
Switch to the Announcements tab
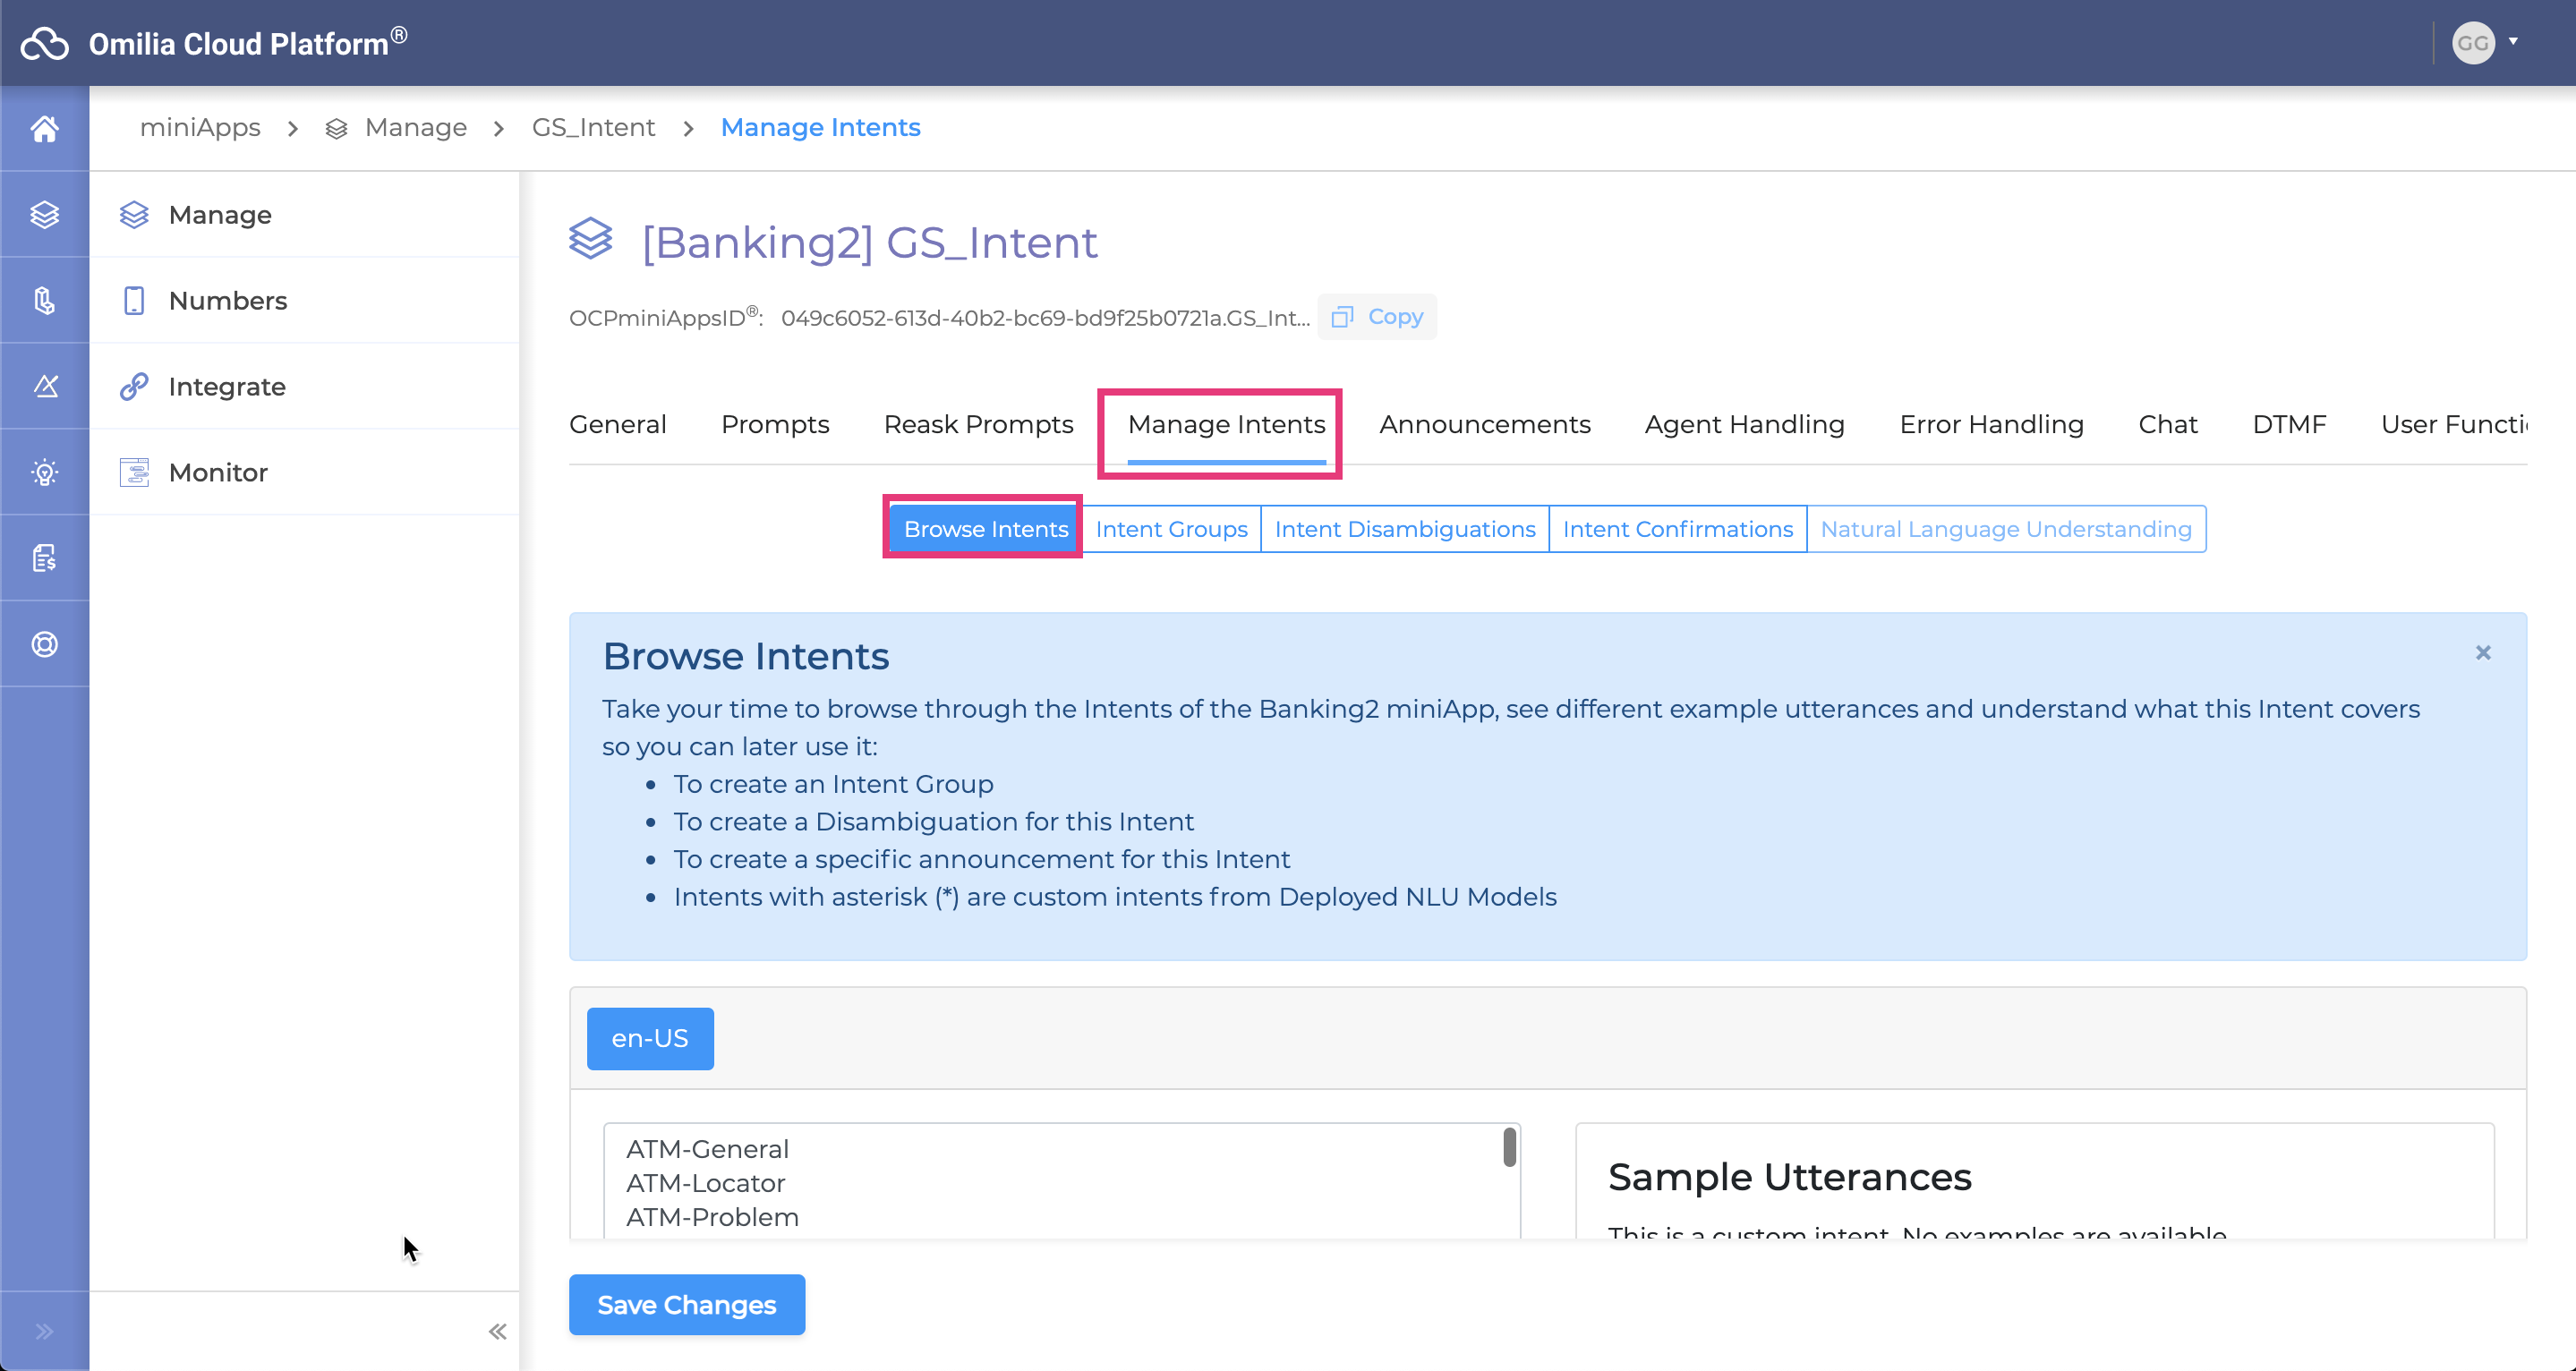1485,424
